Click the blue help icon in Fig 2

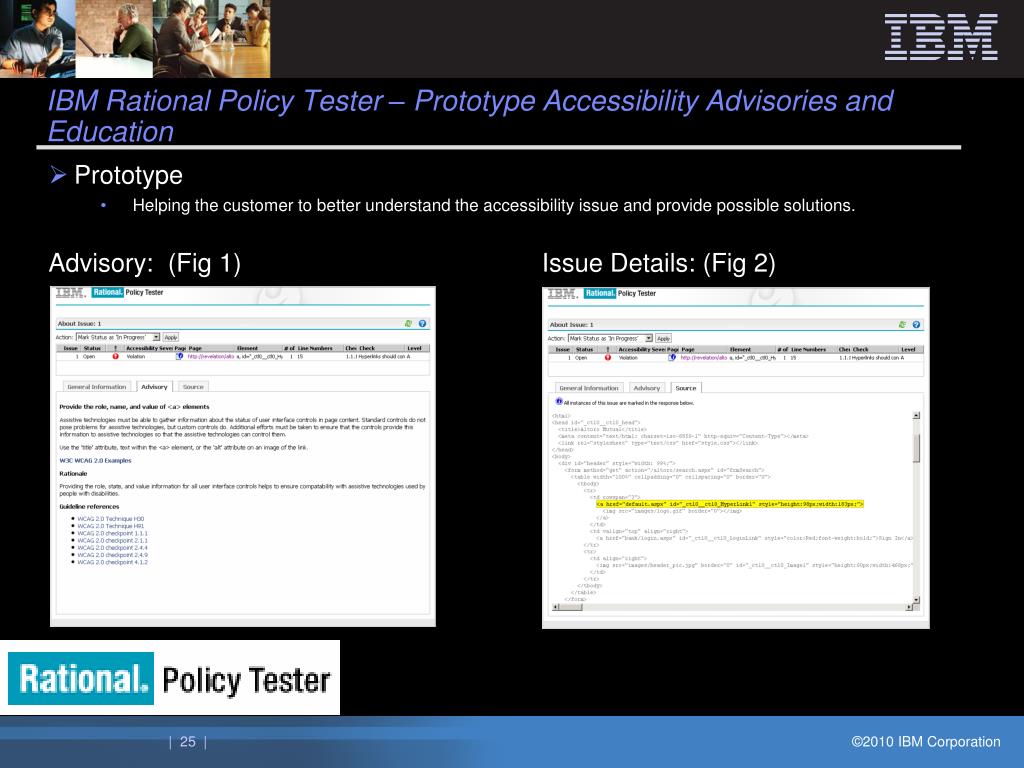click(x=916, y=325)
